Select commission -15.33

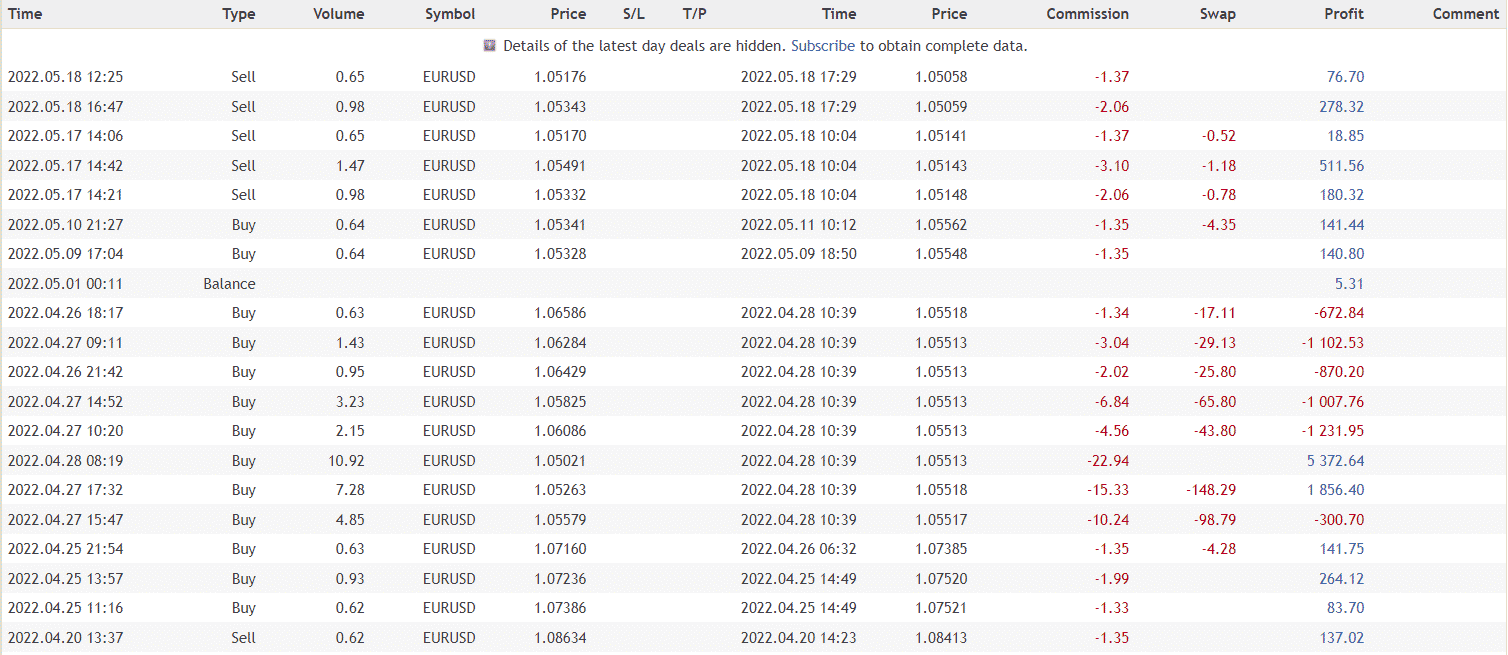[1108, 490]
